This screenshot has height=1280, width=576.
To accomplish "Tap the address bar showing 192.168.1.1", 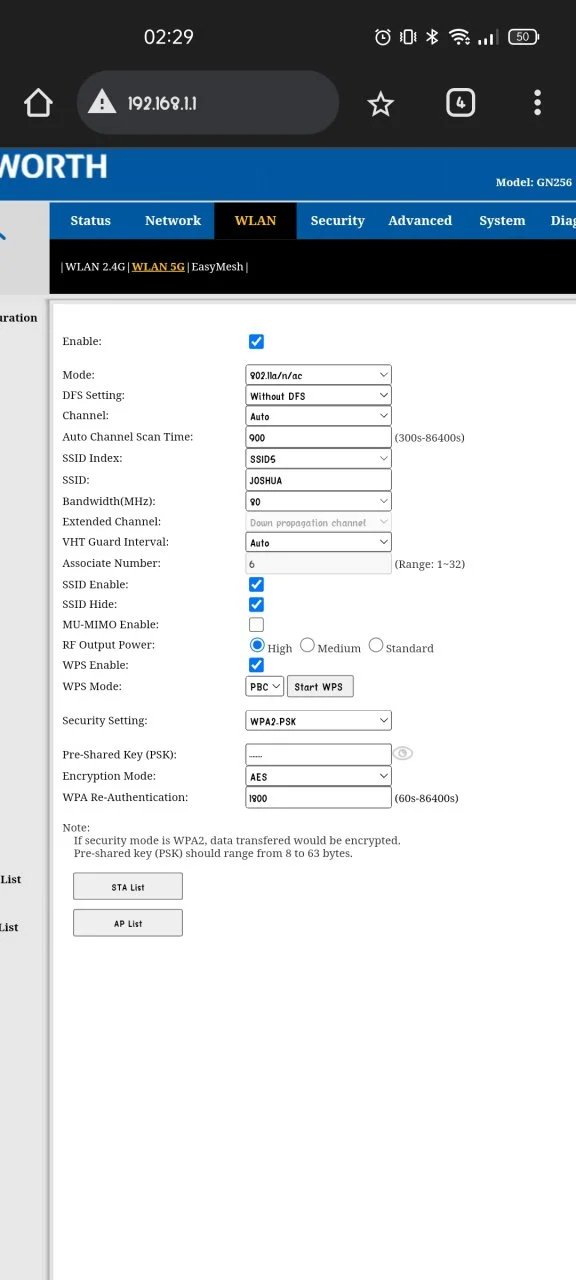I will [208, 102].
